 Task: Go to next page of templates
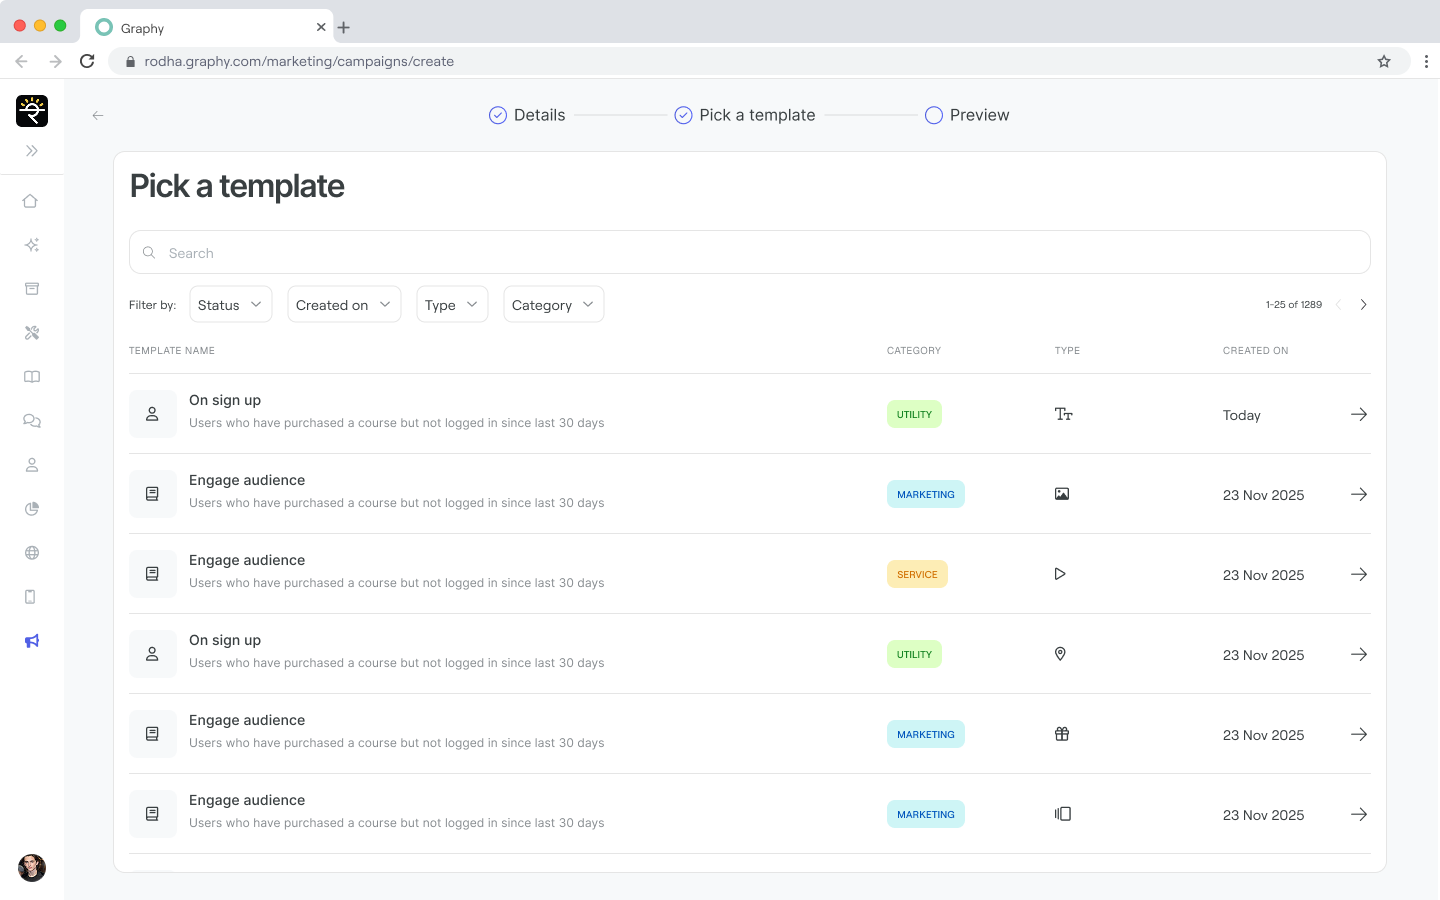click(x=1363, y=305)
